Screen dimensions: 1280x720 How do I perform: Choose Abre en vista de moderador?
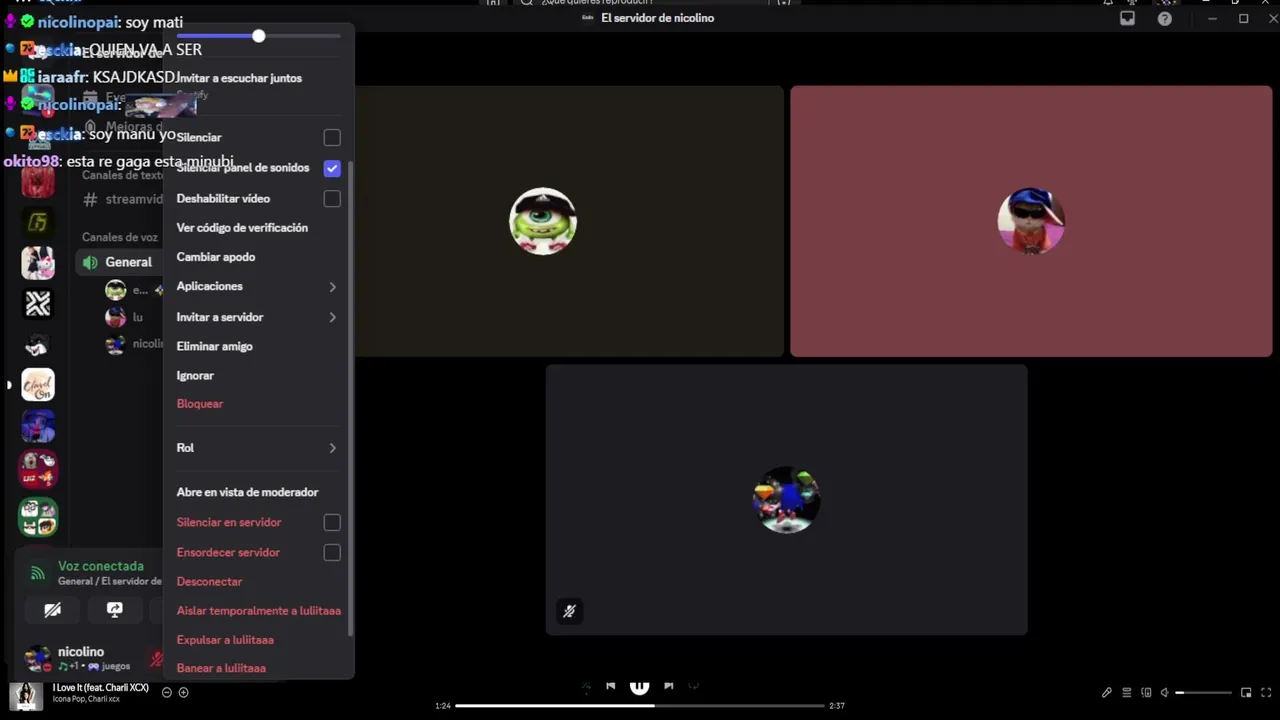coord(247,492)
